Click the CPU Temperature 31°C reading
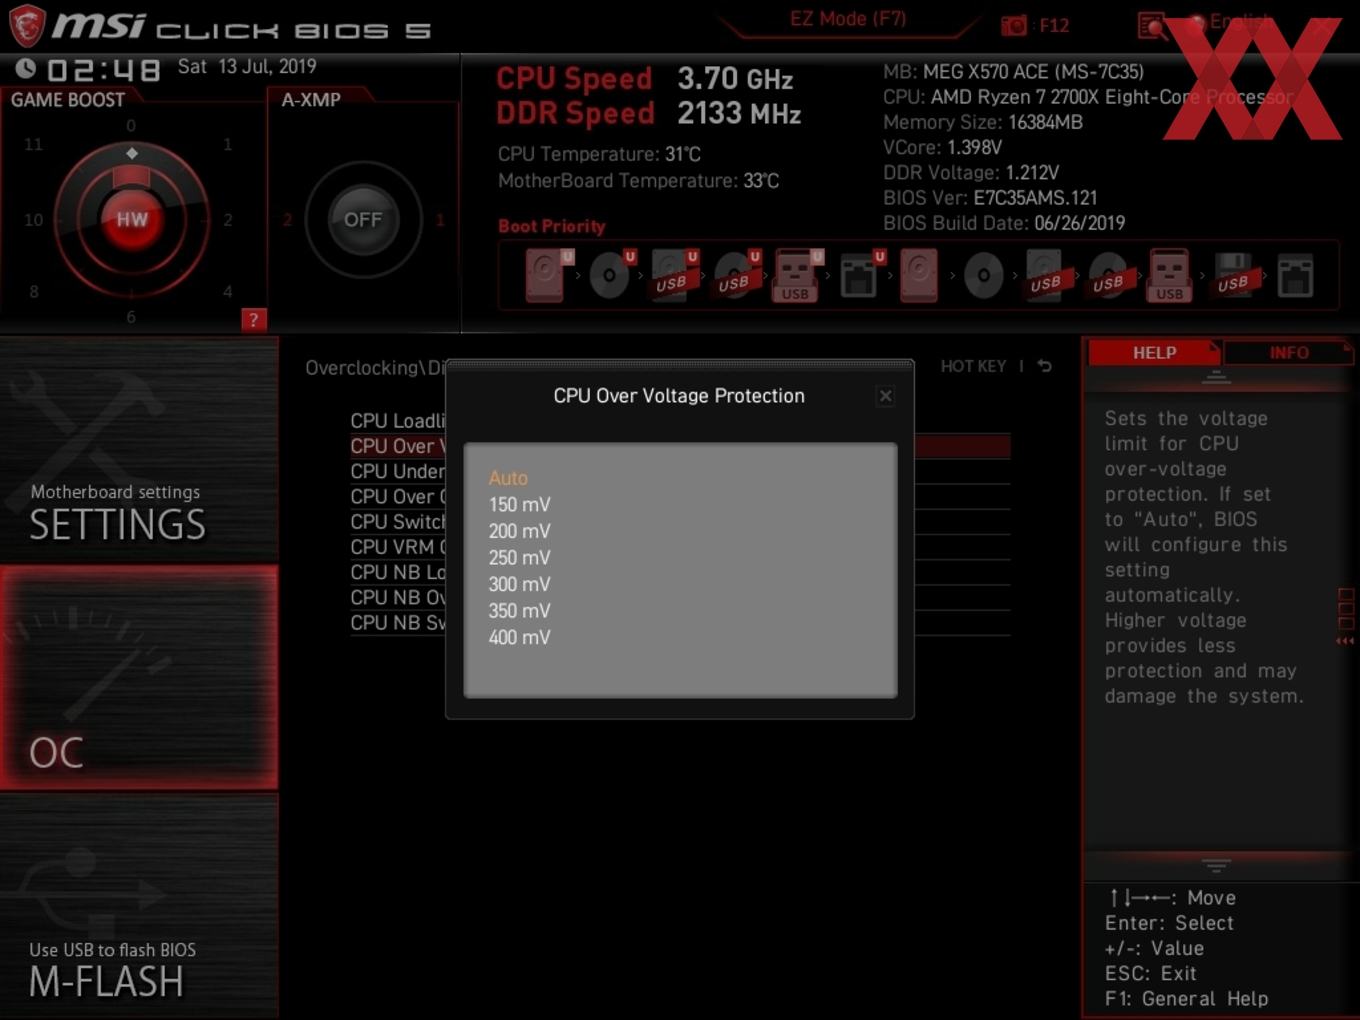The width and height of the screenshot is (1360, 1020). pos(599,154)
